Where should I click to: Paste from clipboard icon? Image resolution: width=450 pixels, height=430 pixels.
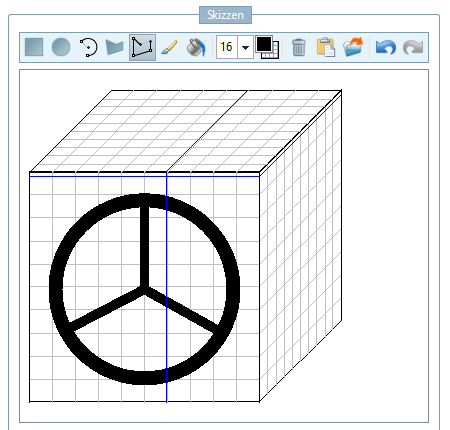326,47
